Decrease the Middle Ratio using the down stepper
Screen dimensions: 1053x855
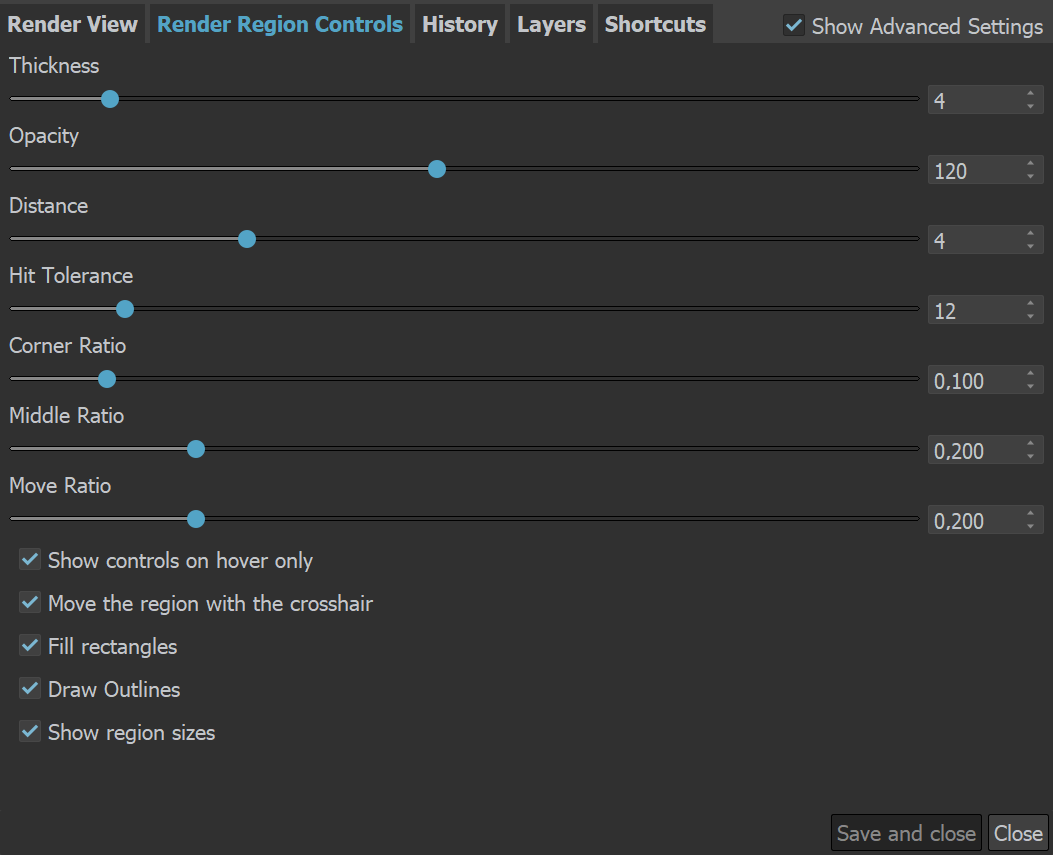point(1030,455)
